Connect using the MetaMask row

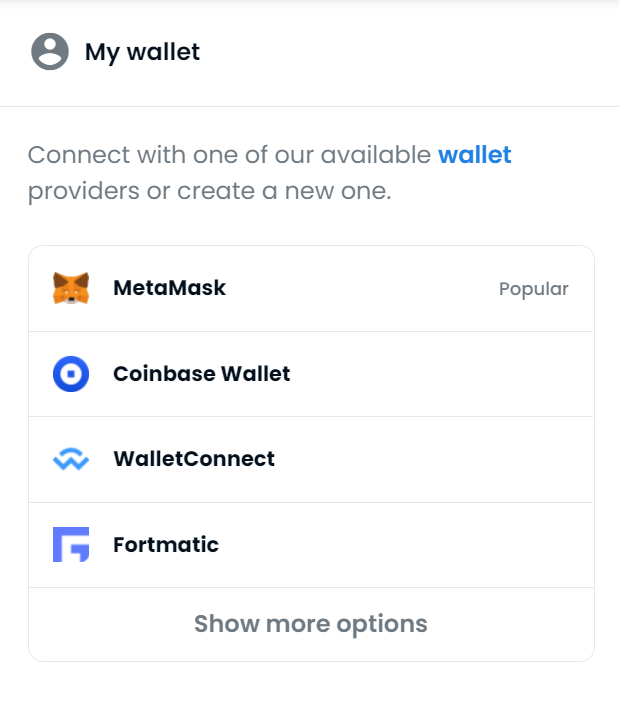coord(311,289)
